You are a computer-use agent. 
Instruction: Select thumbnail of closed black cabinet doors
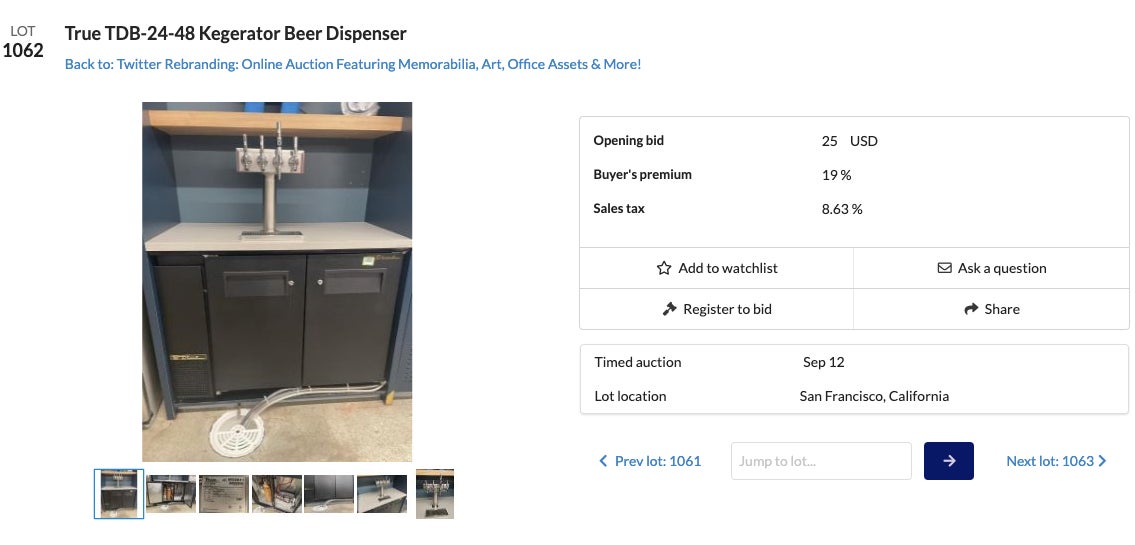329,494
